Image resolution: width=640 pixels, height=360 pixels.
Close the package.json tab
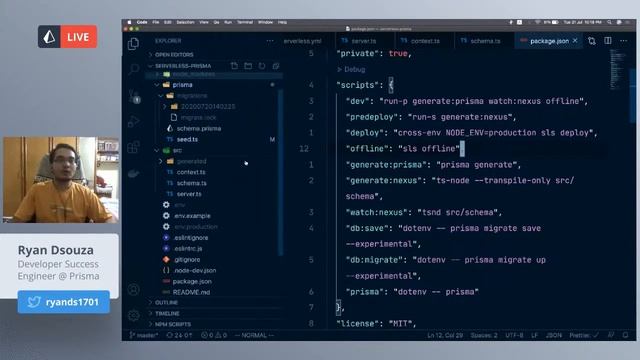(575, 41)
